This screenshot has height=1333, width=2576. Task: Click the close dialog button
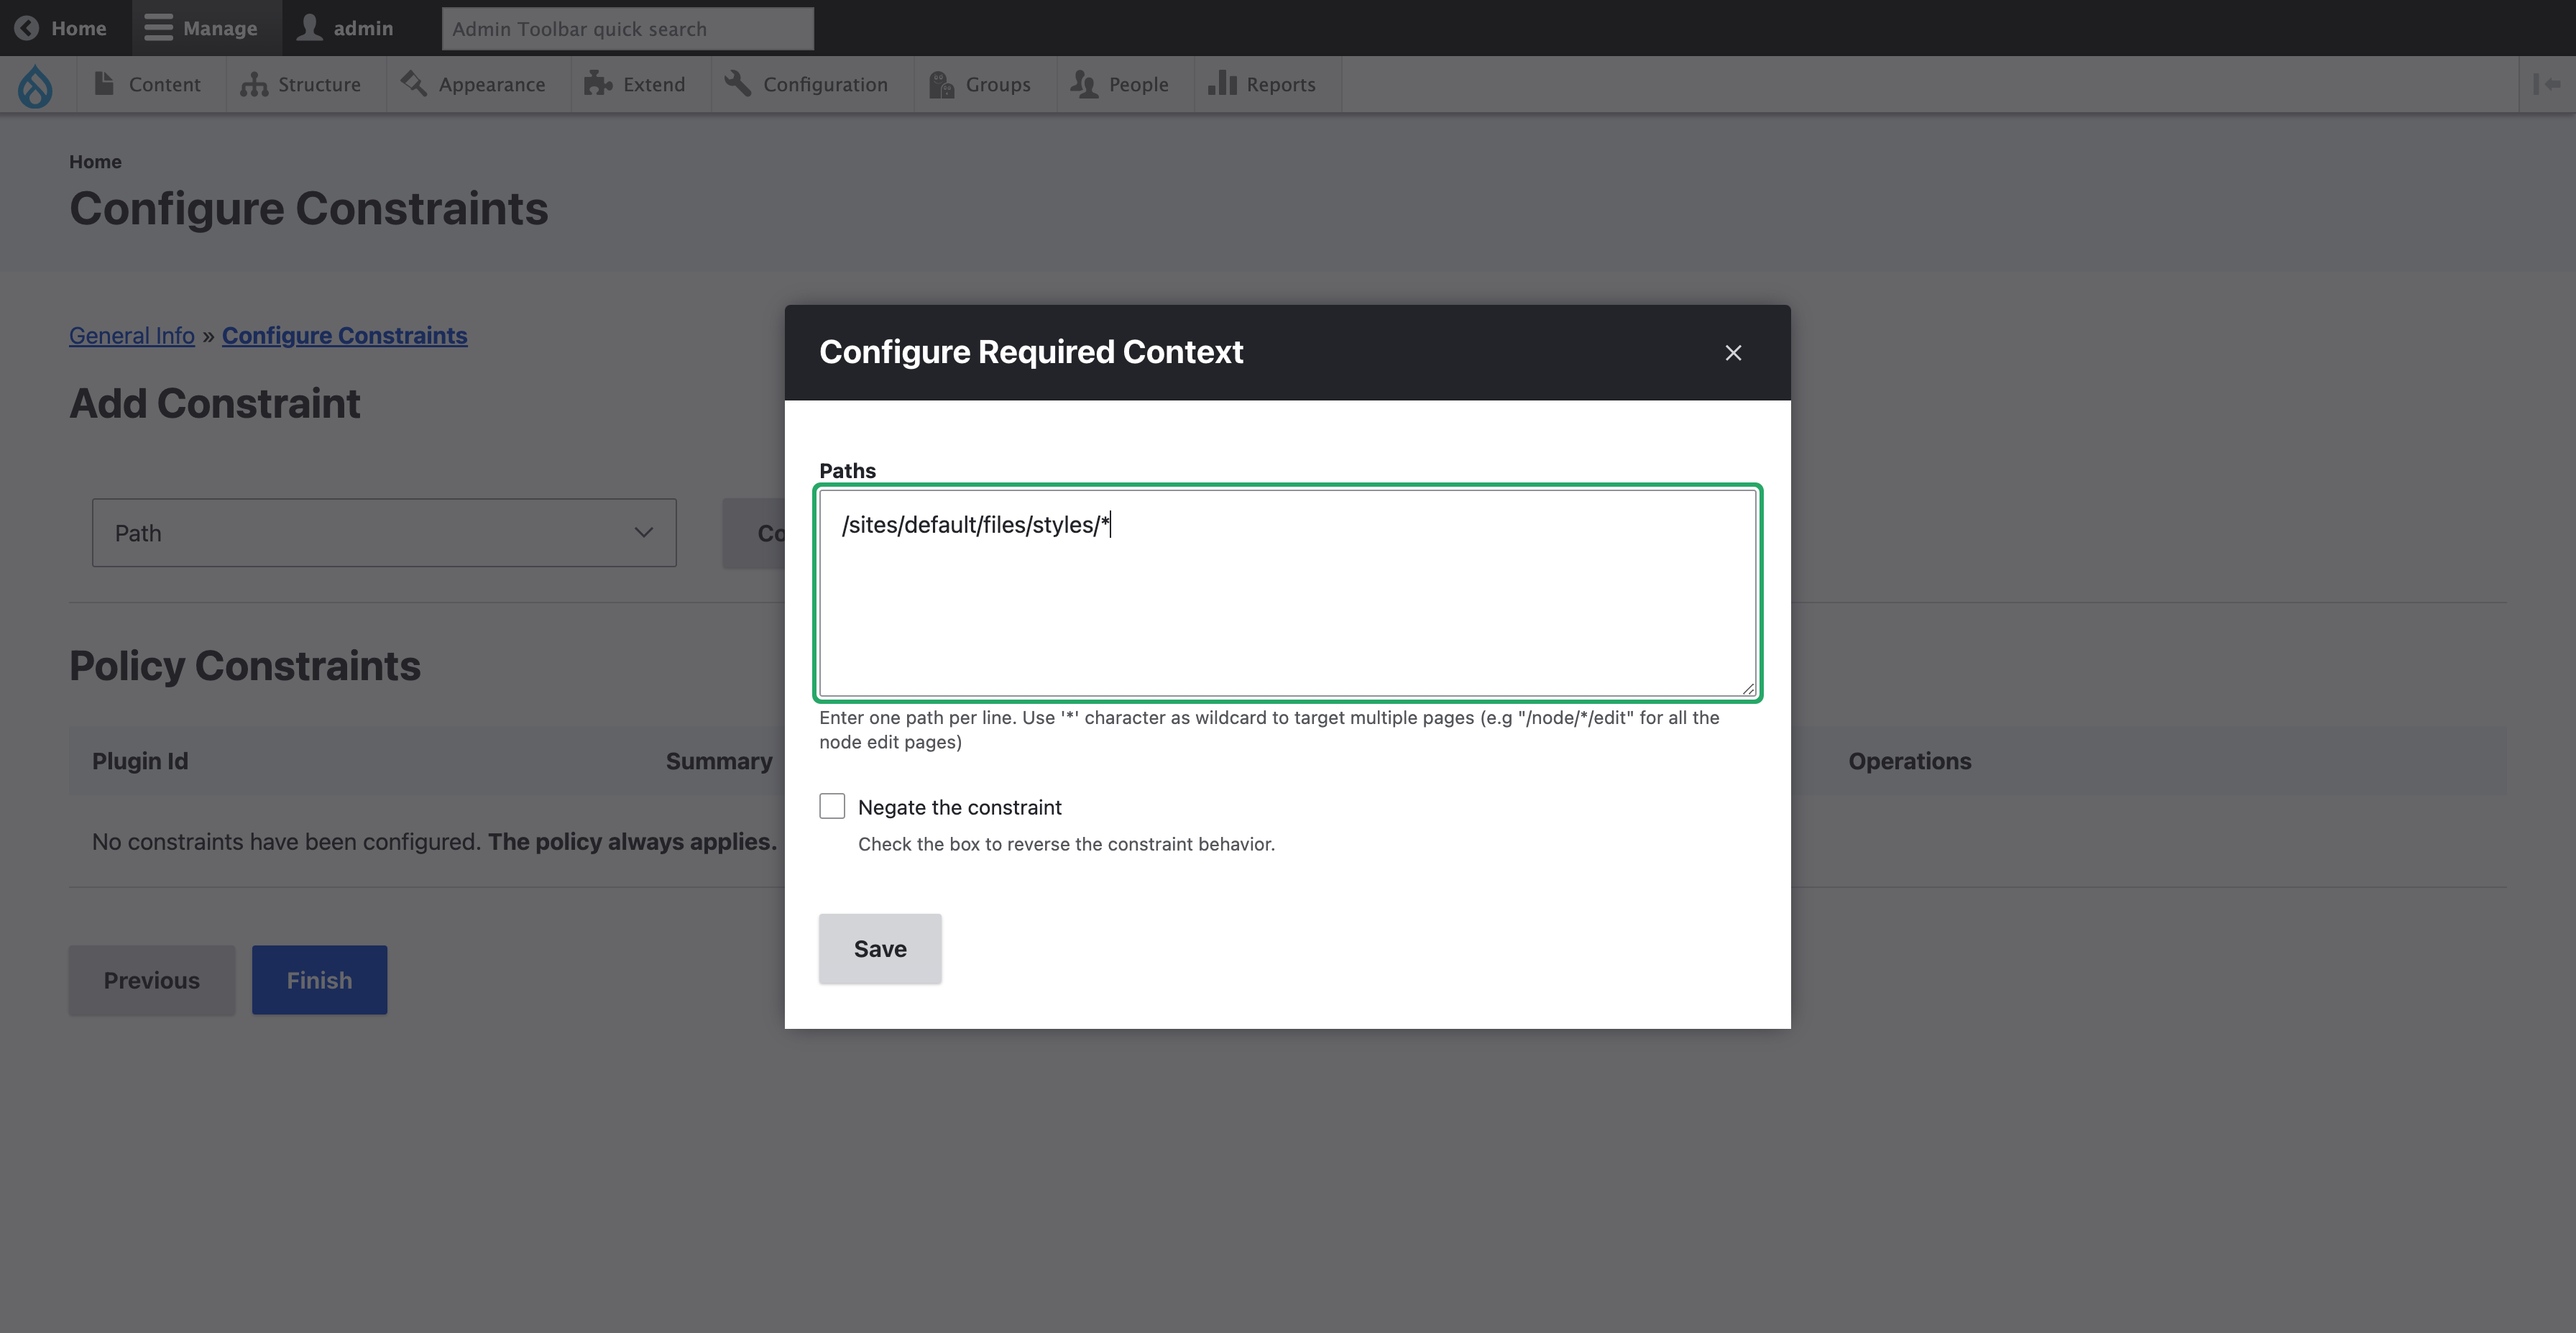pos(1733,352)
